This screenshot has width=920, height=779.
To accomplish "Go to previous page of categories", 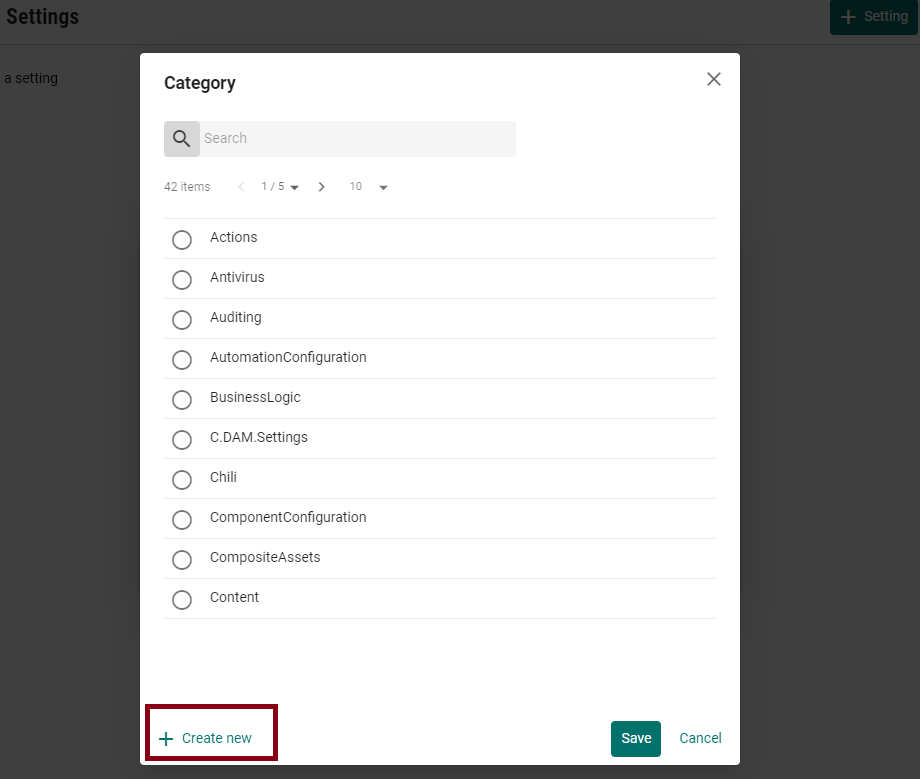I will tap(241, 187).
